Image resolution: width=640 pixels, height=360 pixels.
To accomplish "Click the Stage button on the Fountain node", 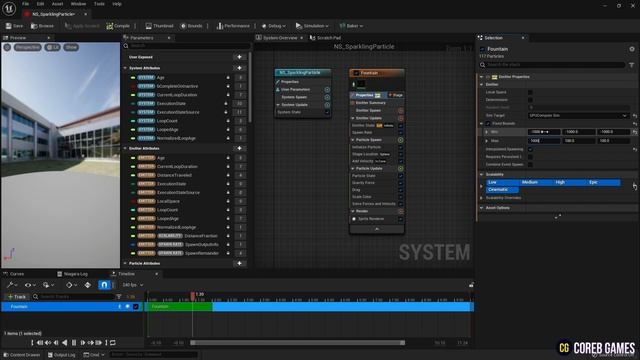I will point(396,95).
